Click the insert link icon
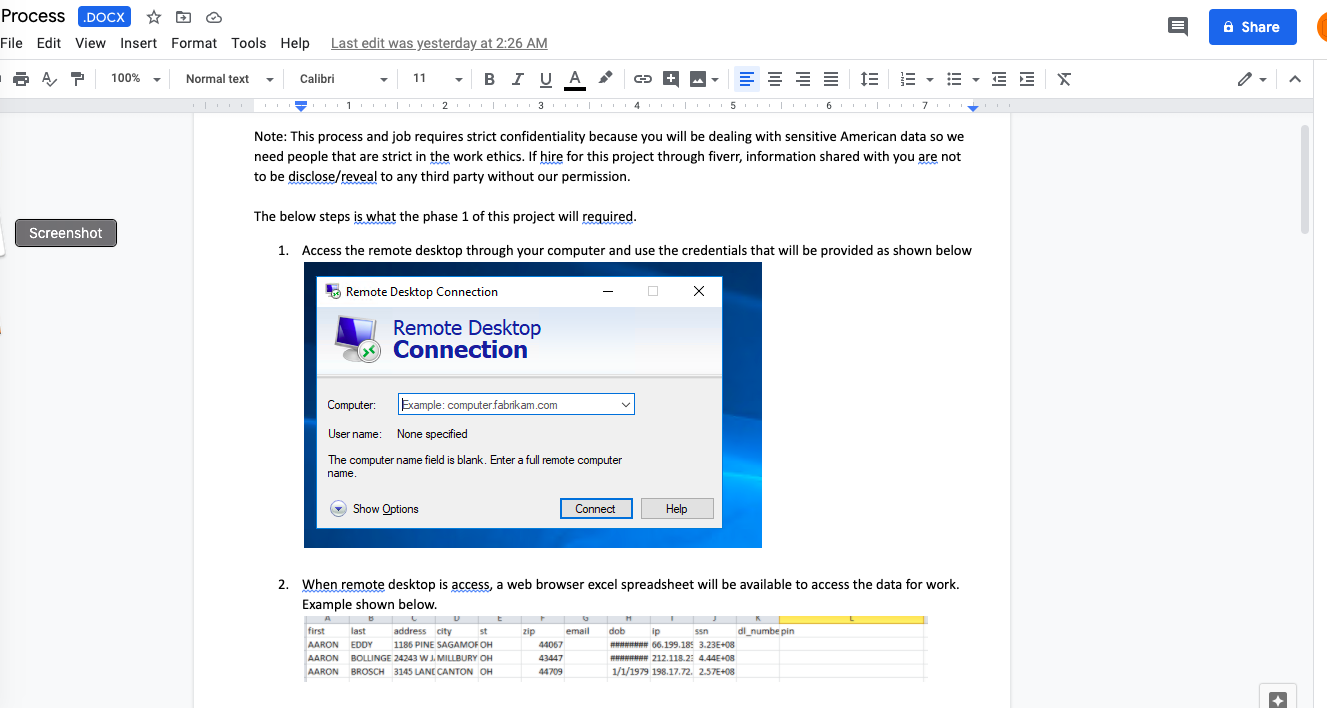The height and width of the screenshot is (708, 1327). pos(643,79)
